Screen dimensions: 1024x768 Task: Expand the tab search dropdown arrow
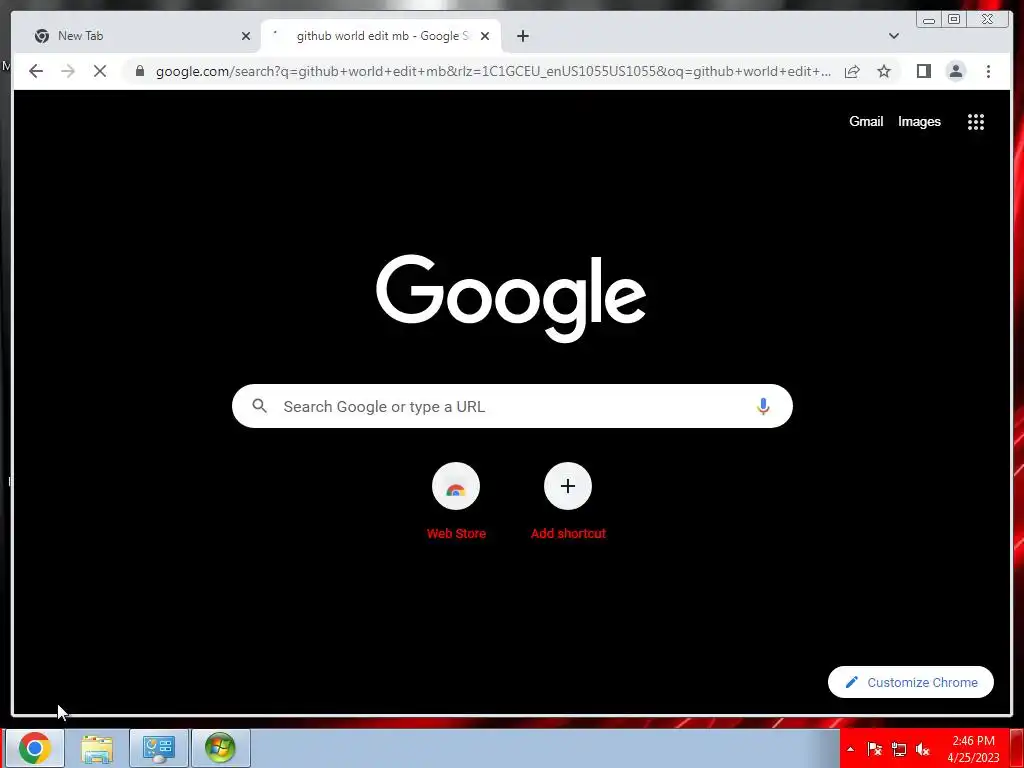[x=894, y=36]
